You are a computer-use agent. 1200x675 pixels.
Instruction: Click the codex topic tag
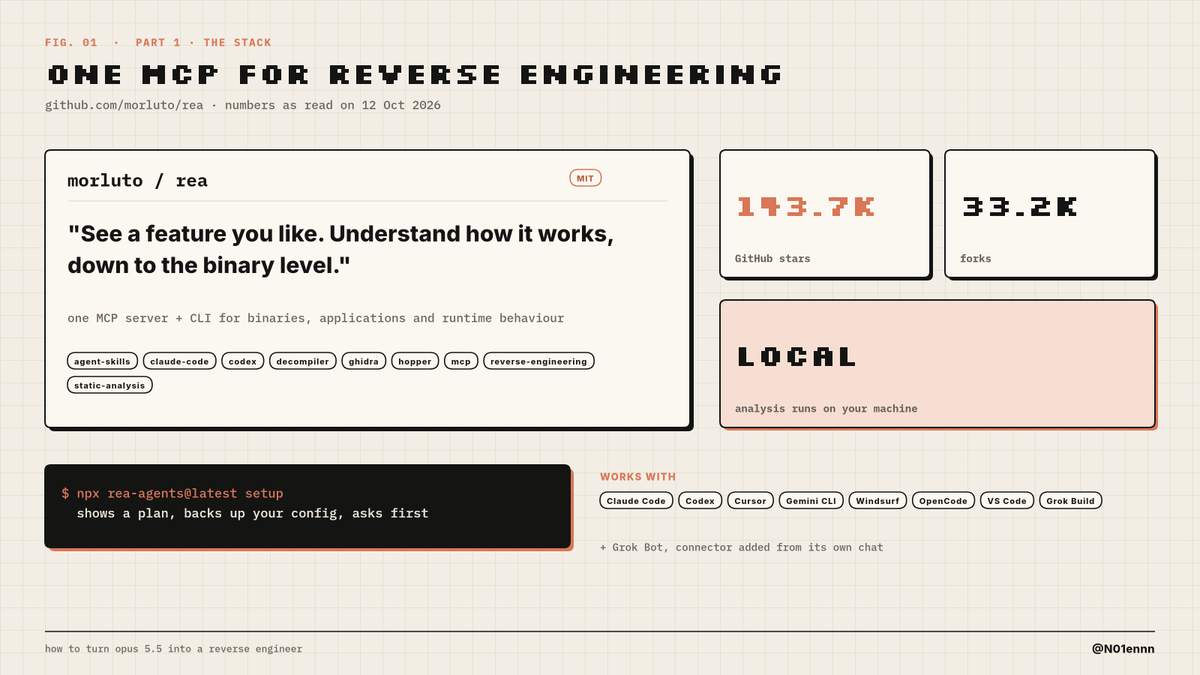pyautogui.click(x=243, y=361)
